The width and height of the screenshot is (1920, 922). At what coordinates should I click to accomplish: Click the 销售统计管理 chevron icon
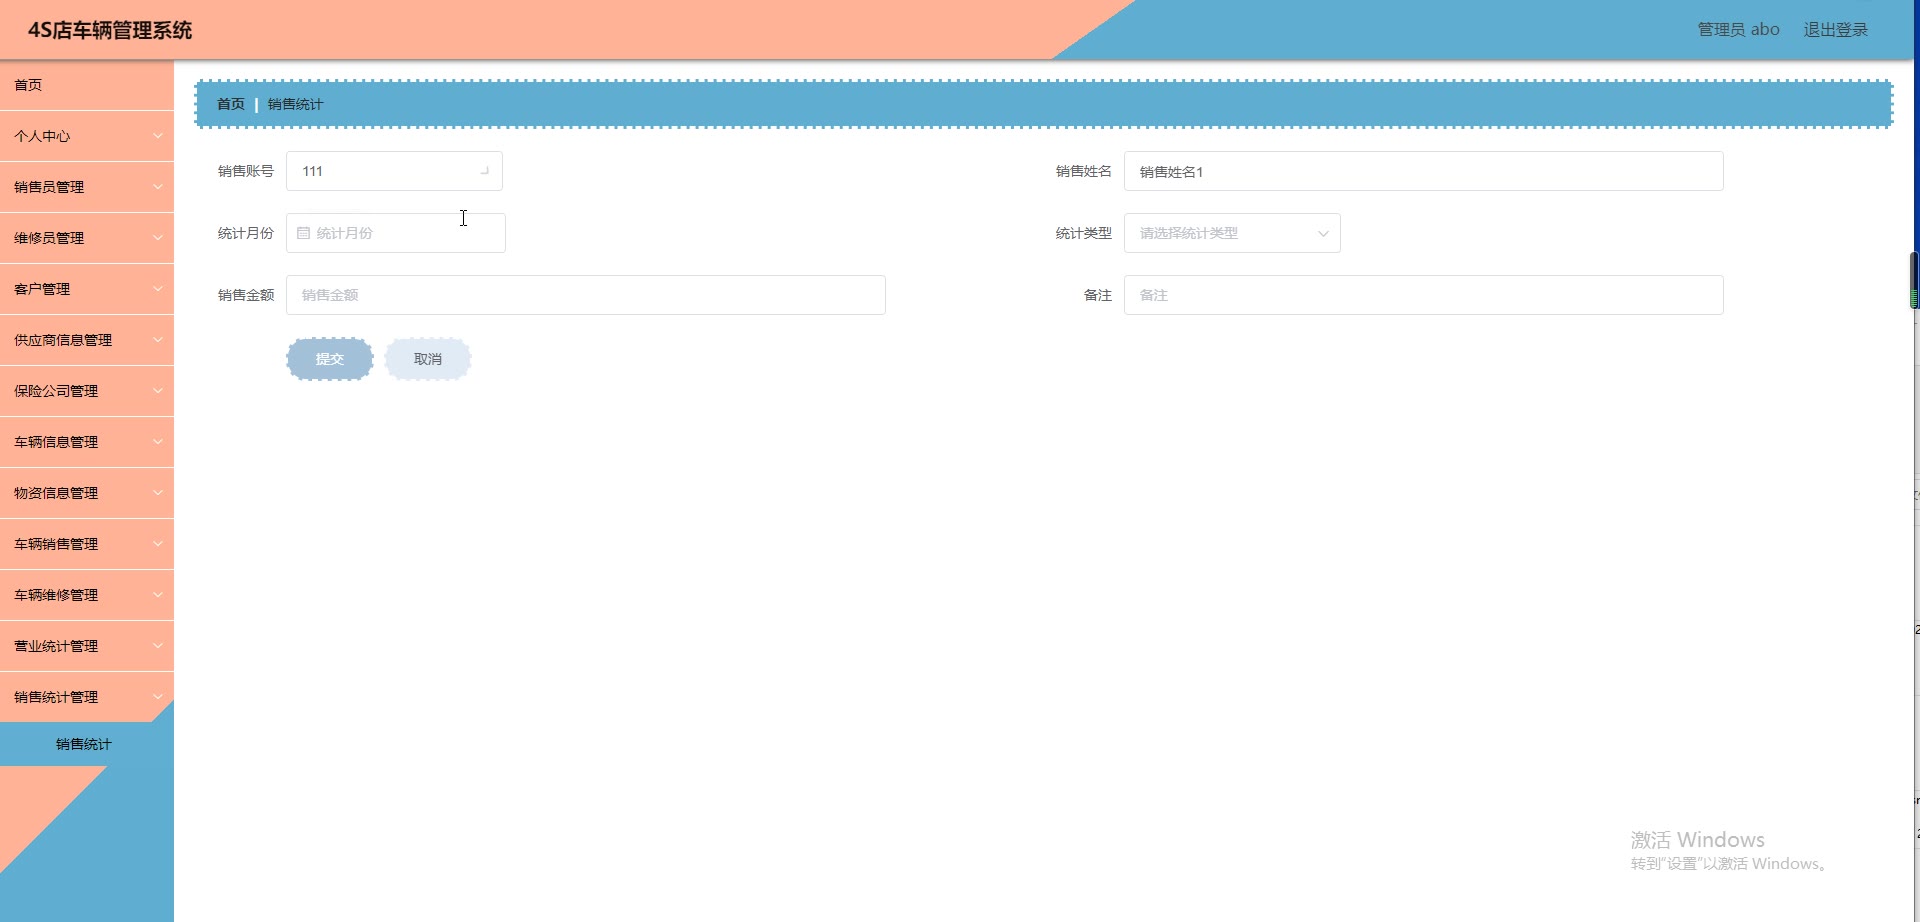pos(158,697)
